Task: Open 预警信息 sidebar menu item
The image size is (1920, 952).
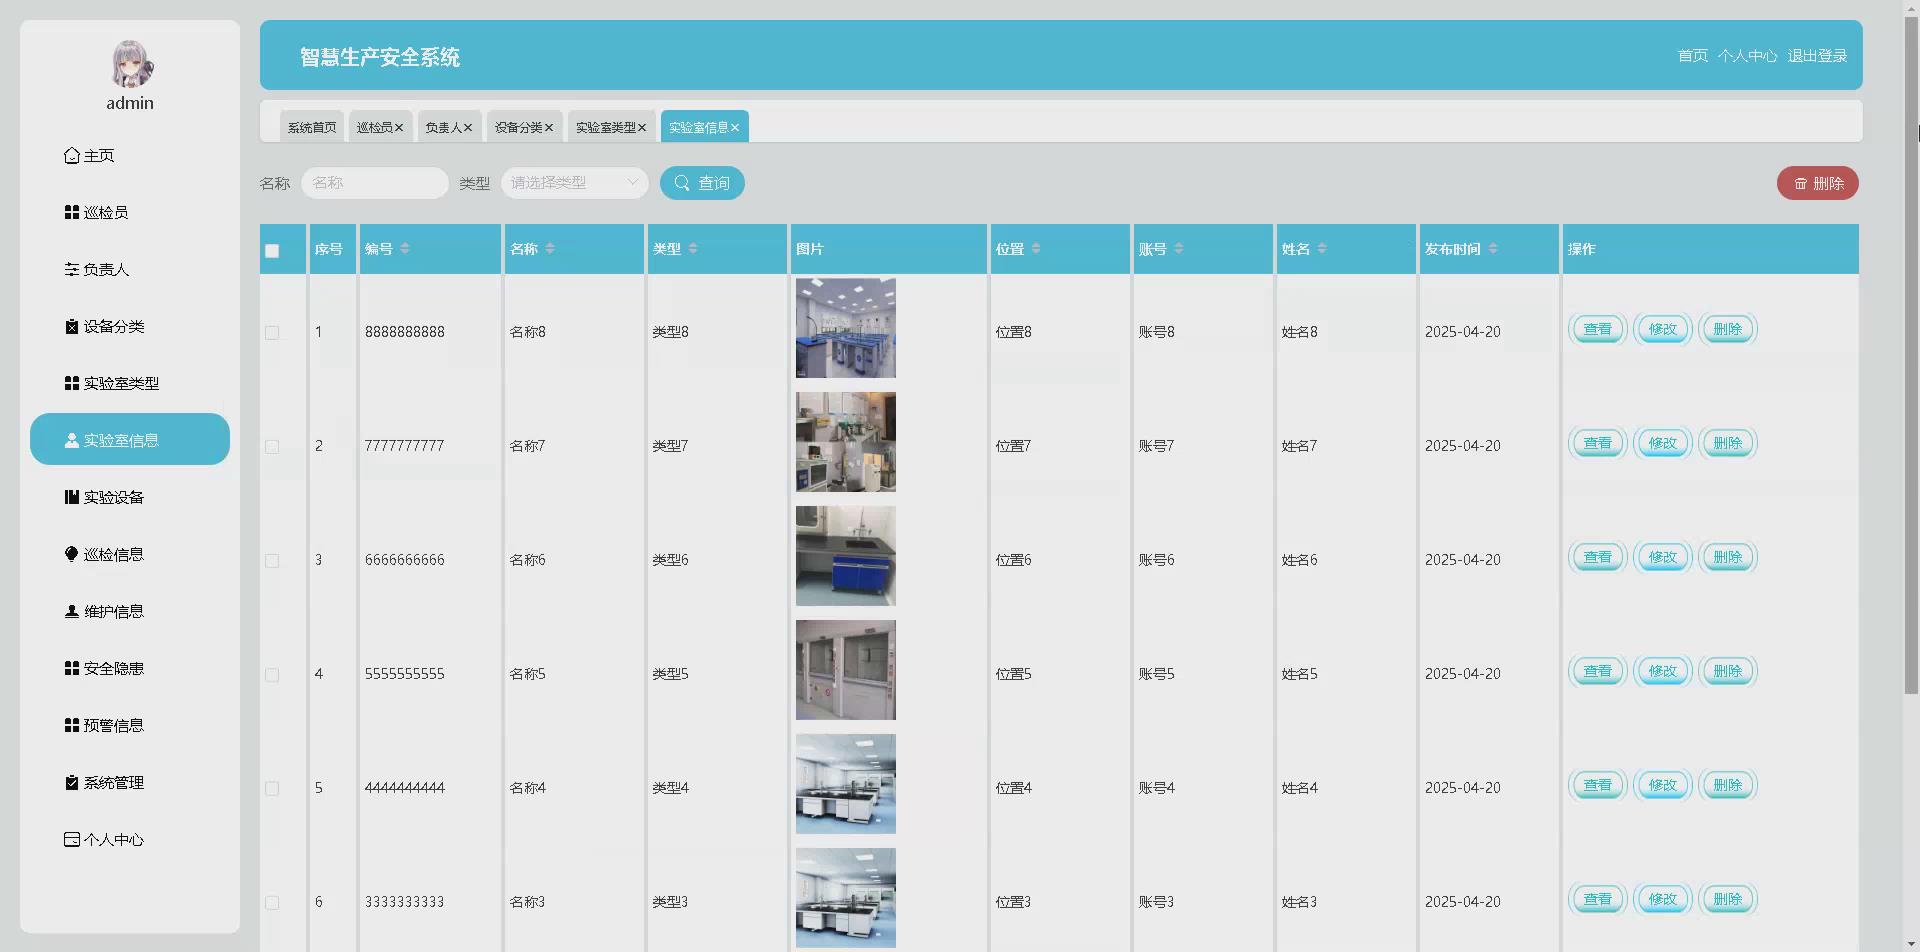Action: point(130,726)
